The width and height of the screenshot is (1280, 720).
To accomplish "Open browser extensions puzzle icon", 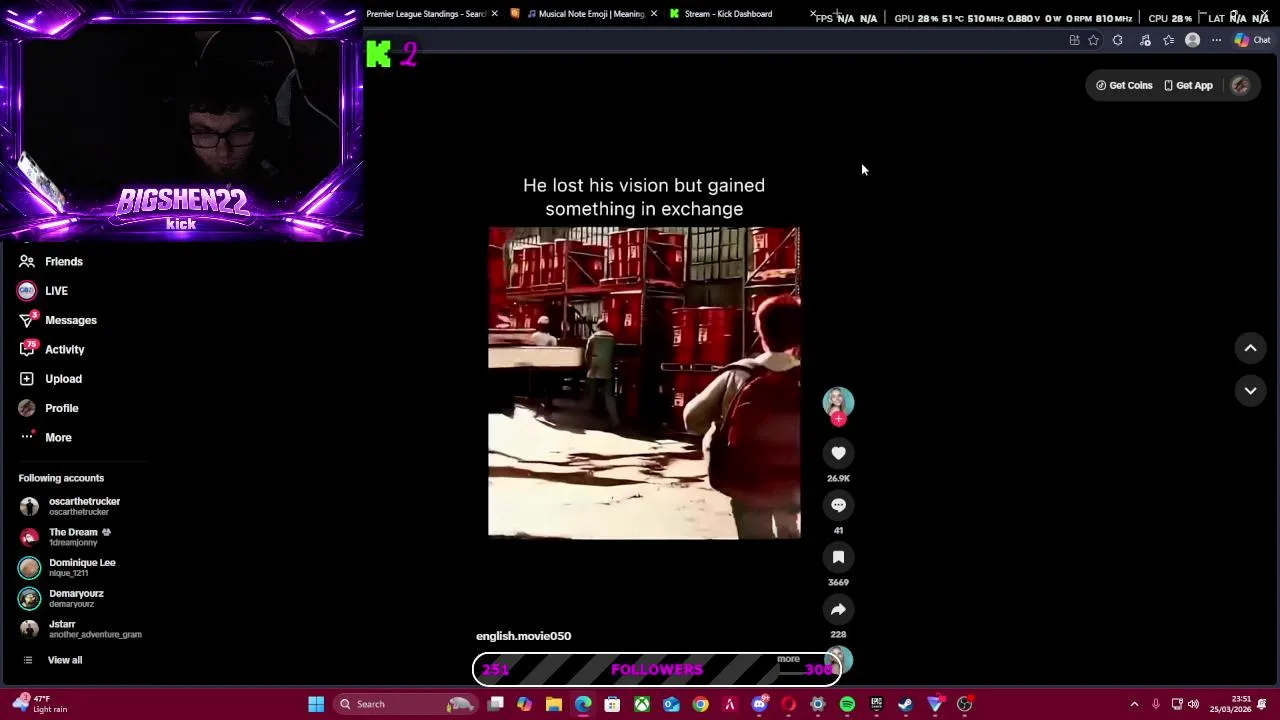I will coord(1117,40).
